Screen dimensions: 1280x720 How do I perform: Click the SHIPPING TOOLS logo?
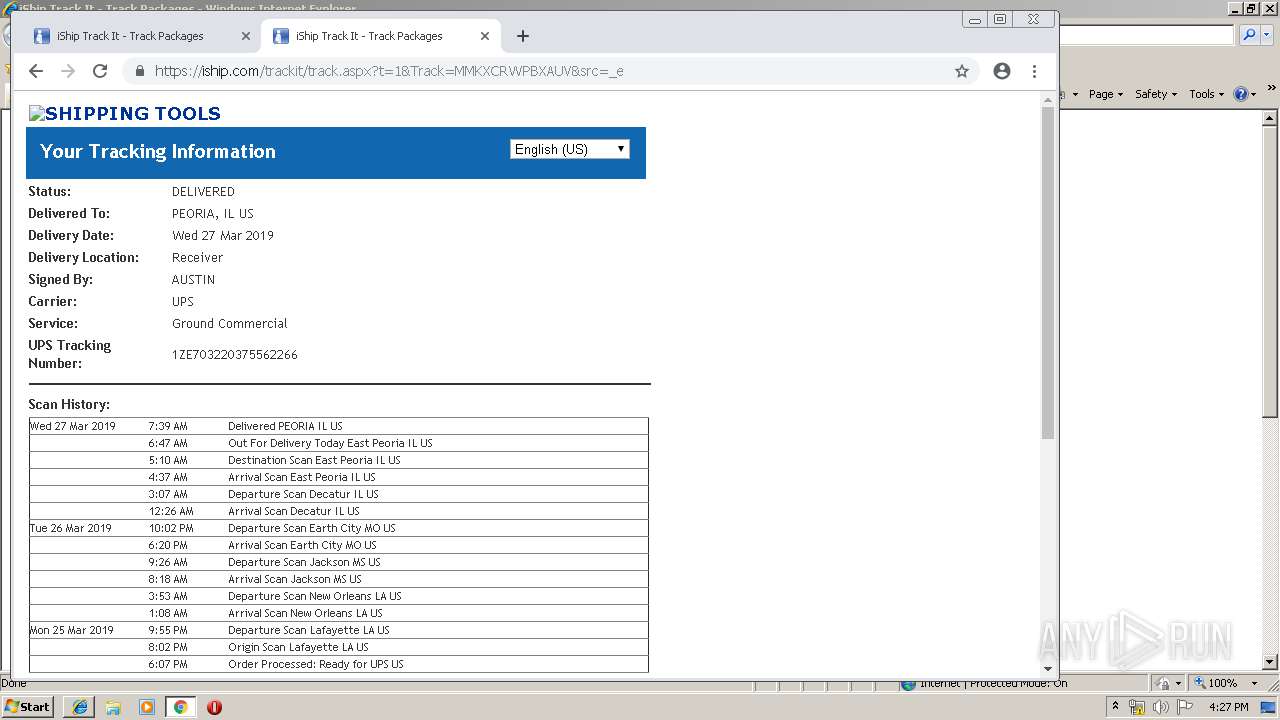click(x=125, y=113)
